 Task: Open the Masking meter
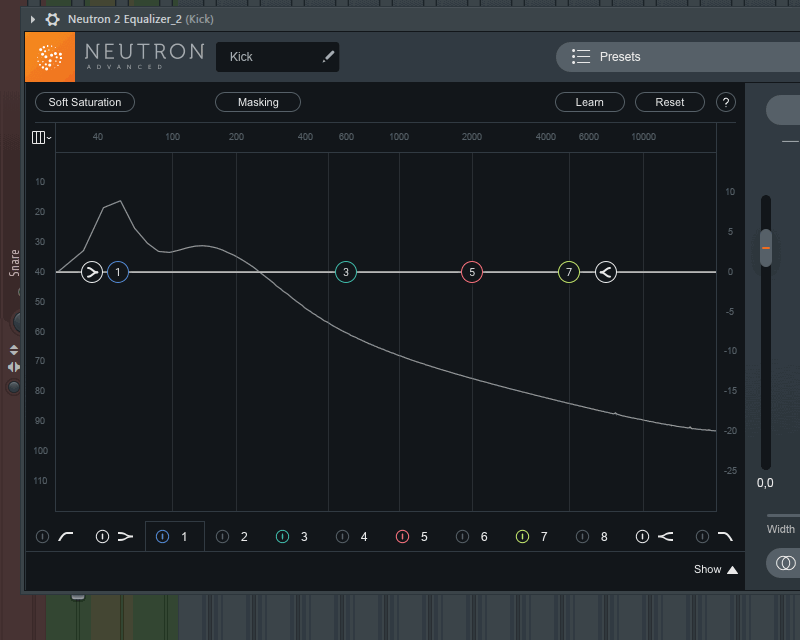point(258,102)
